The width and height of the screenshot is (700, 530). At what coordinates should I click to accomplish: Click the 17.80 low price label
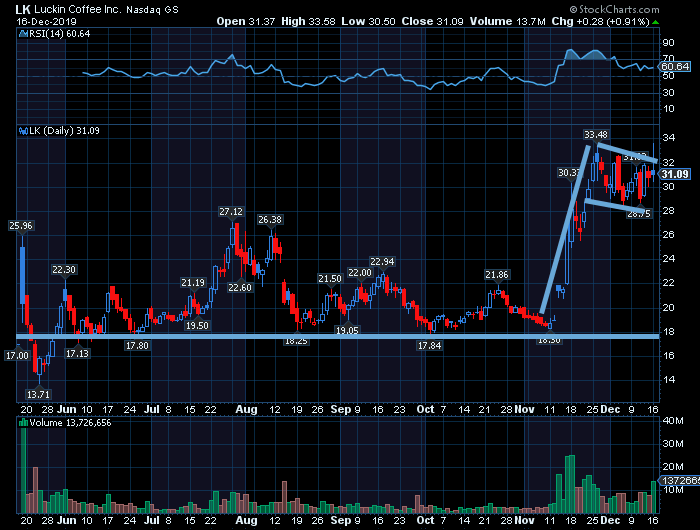tap(137, 346)
